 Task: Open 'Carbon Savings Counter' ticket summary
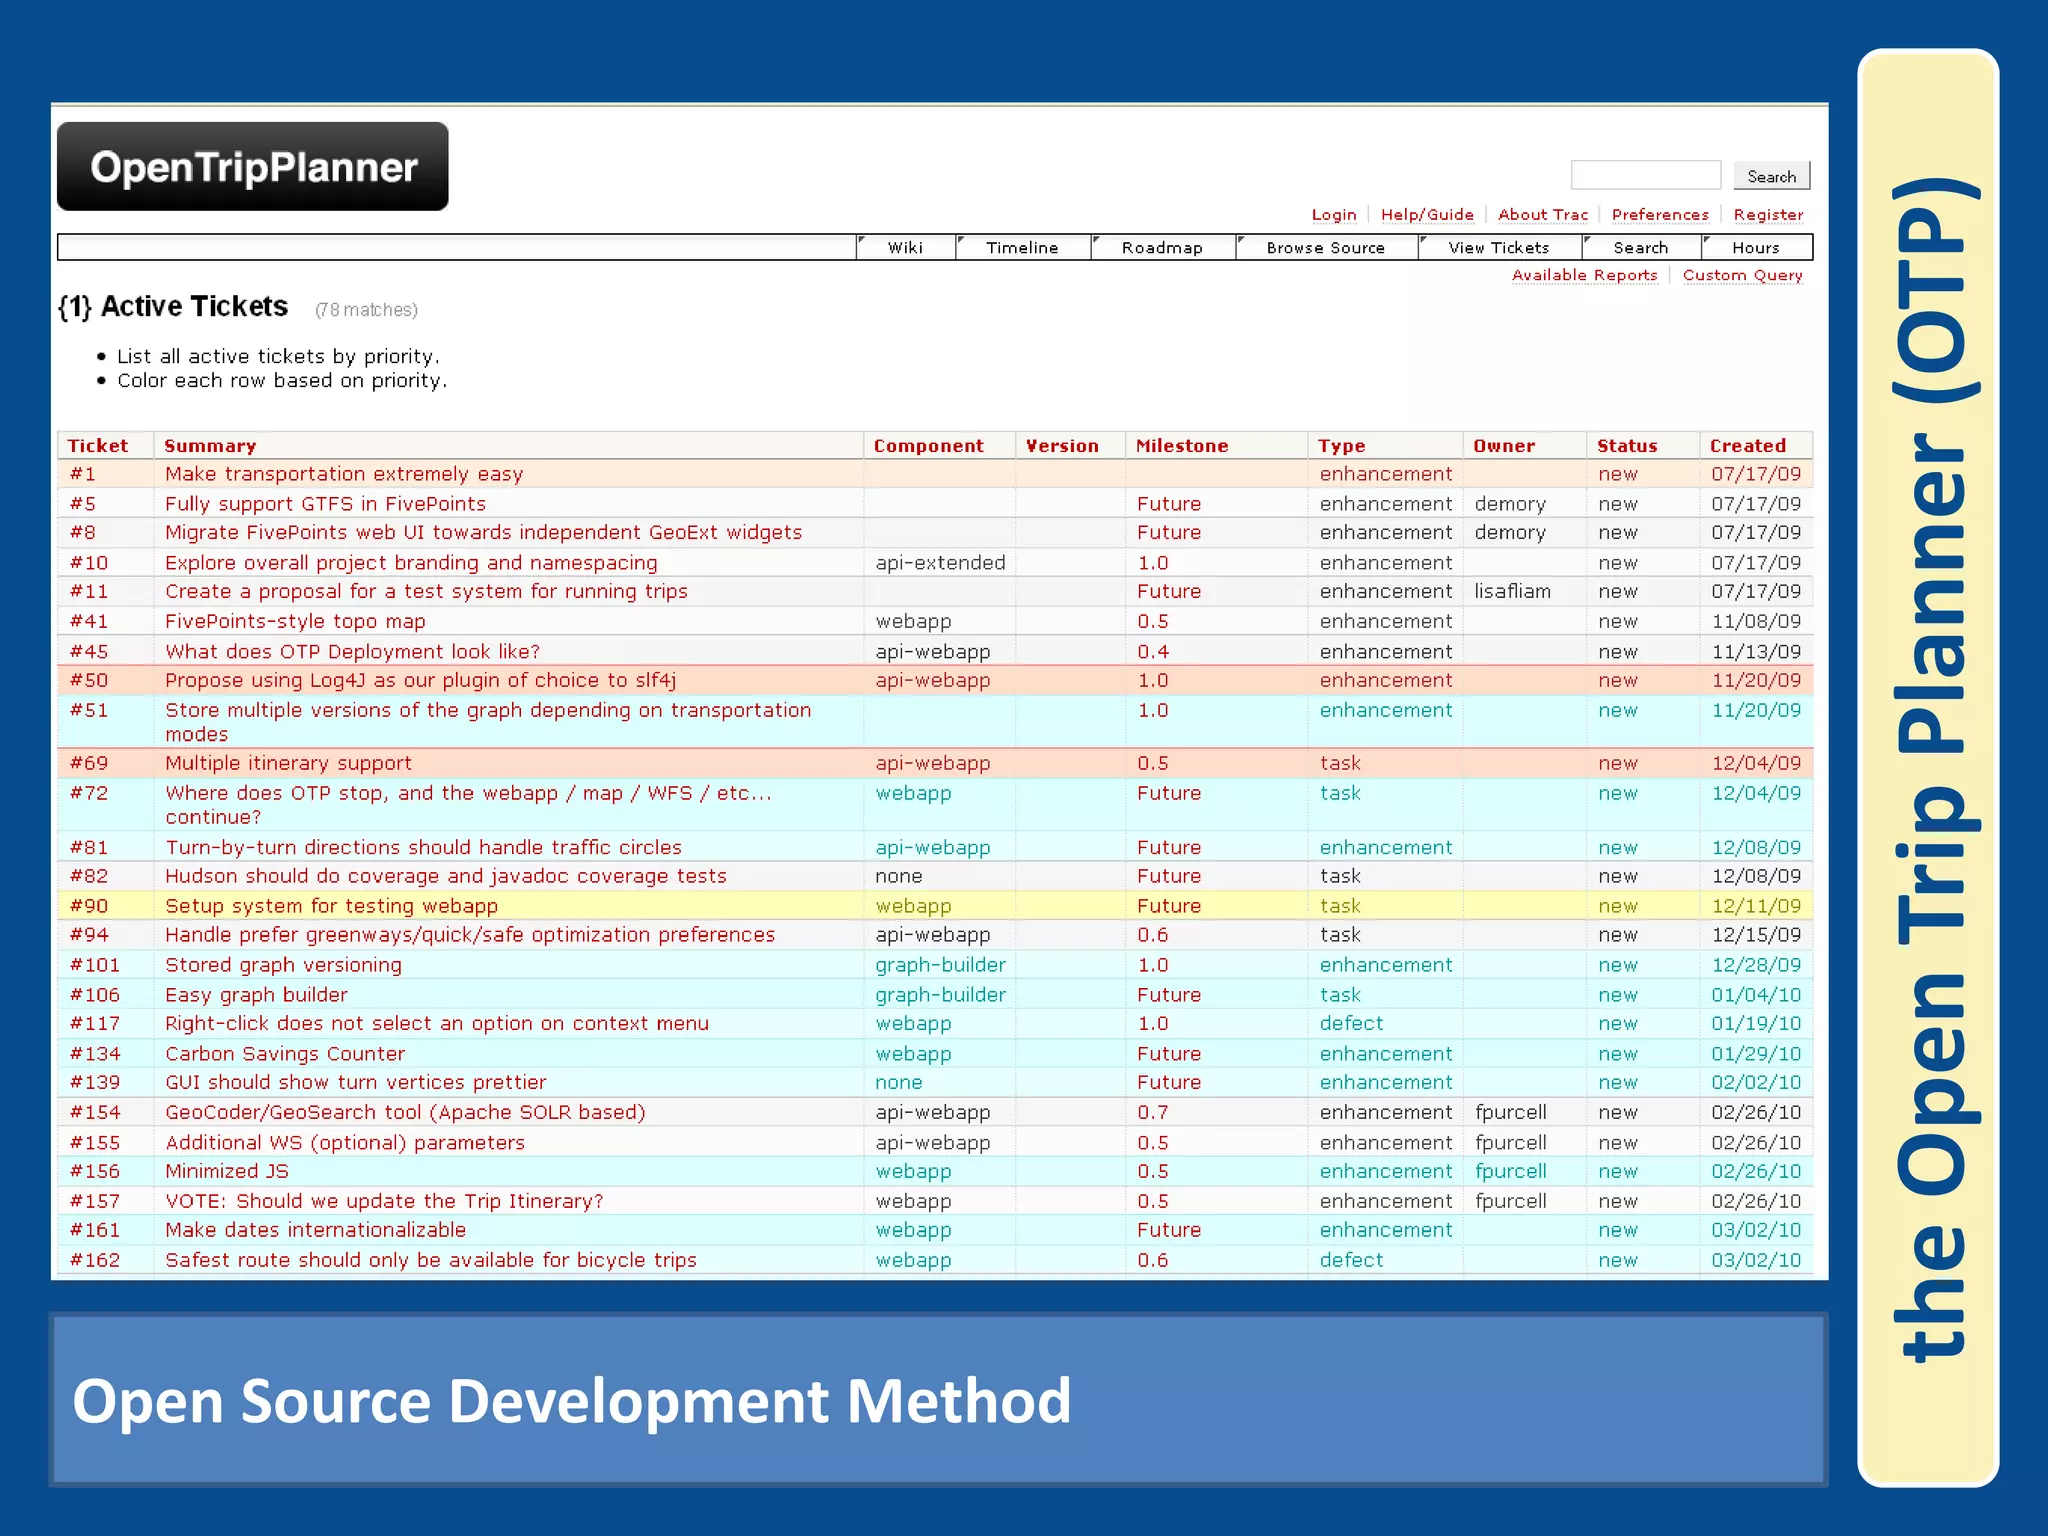pos(285,1054)
